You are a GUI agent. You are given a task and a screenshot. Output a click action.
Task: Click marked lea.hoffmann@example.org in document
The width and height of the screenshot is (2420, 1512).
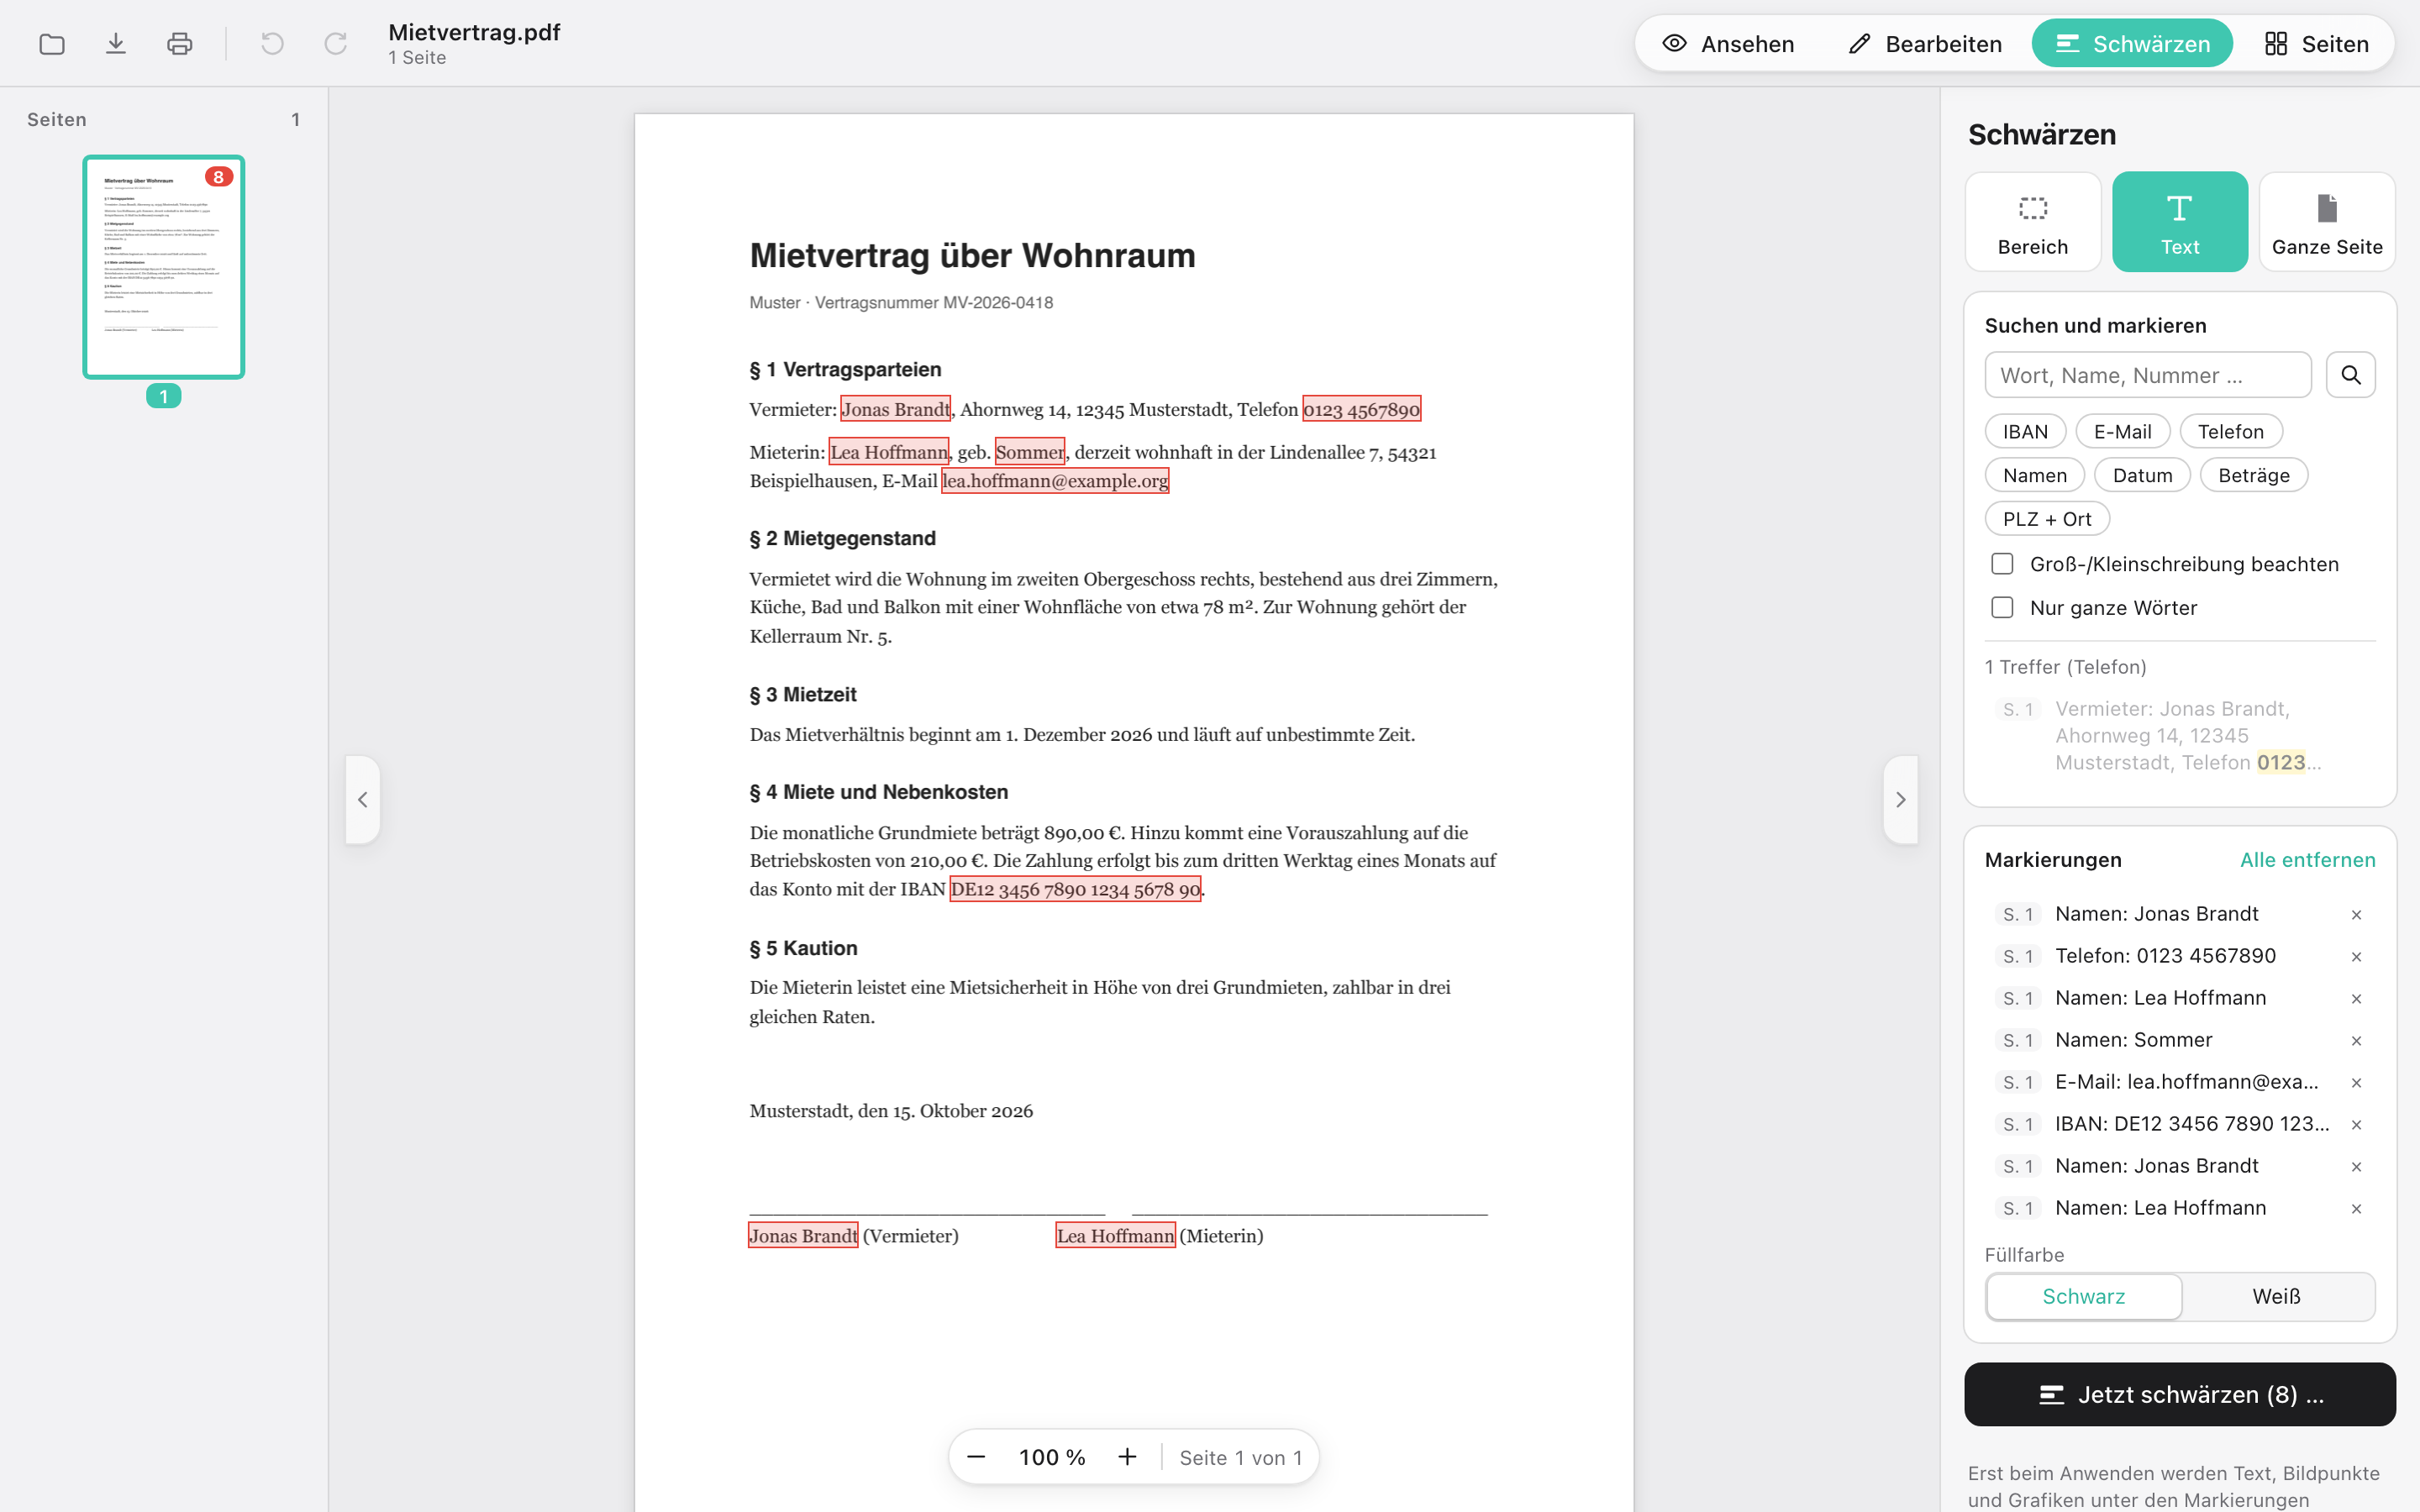(x=1055, y=481)
